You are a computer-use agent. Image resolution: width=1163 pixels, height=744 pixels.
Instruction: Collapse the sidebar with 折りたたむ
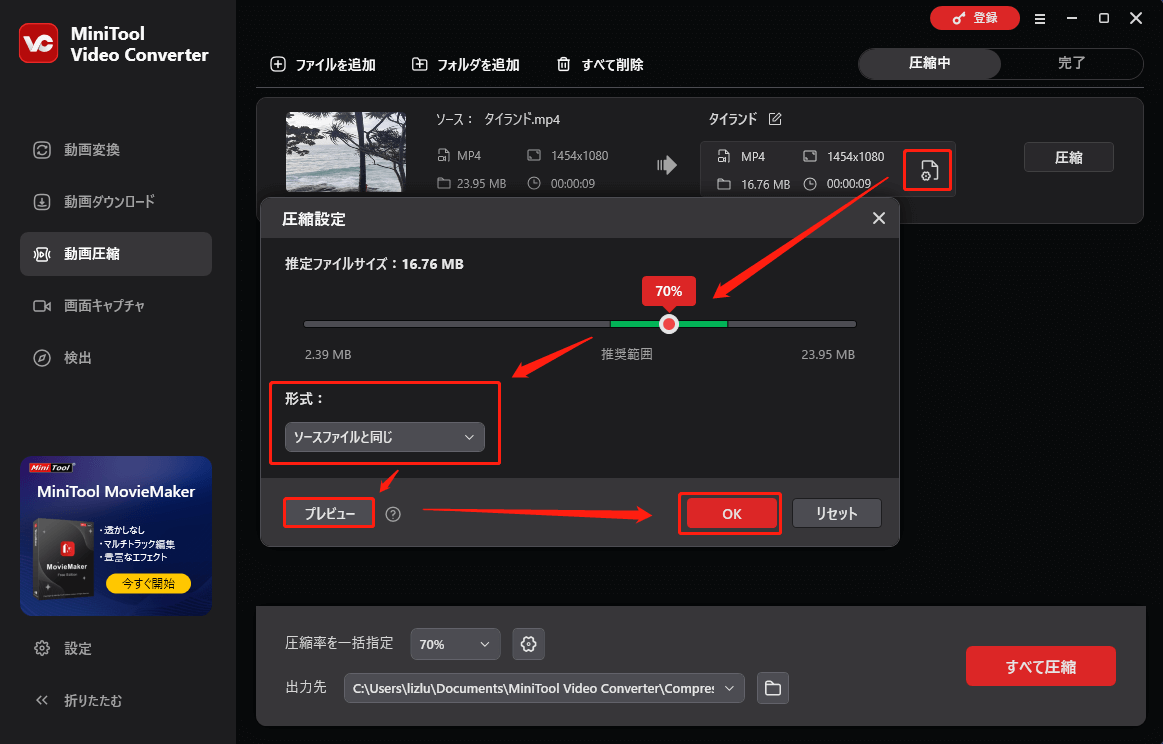coord(116,700)
